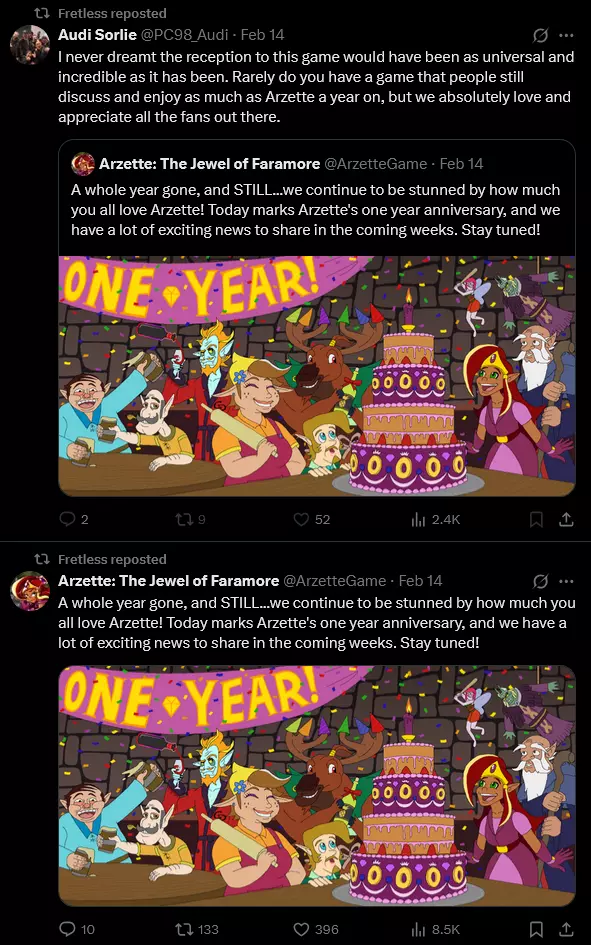Open more options on second Arzette post
The image size is (591, 945).
[x=566, y=582]
